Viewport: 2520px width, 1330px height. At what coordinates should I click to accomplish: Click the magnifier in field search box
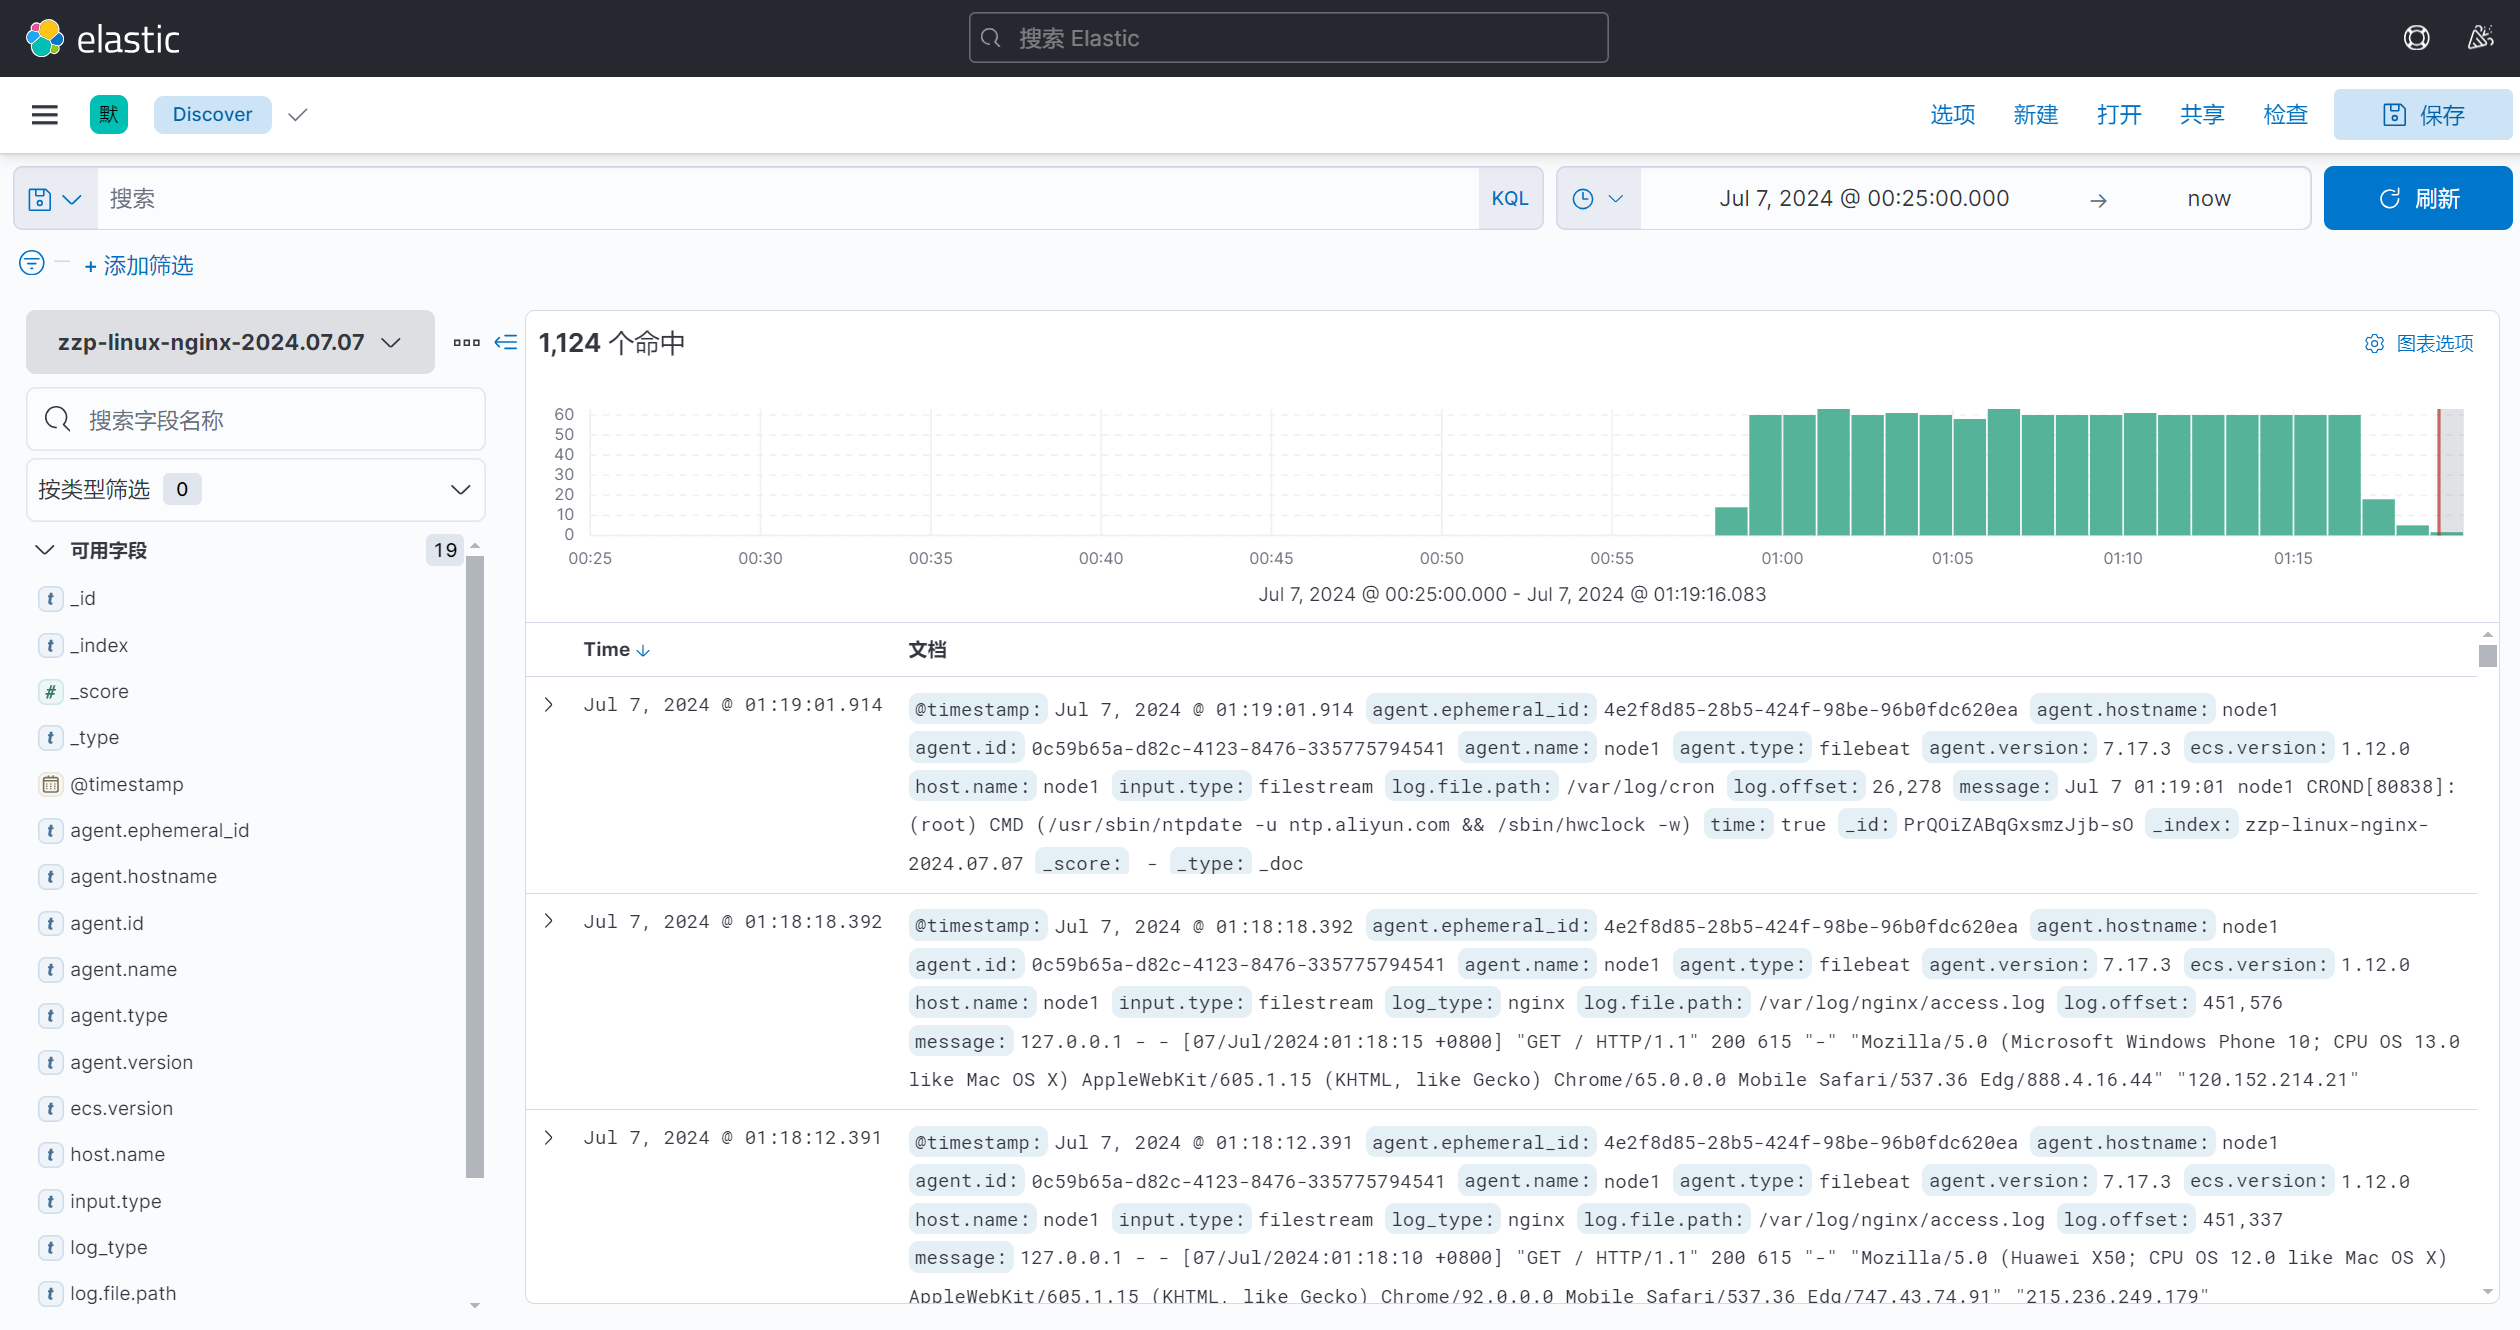(58, 420)
